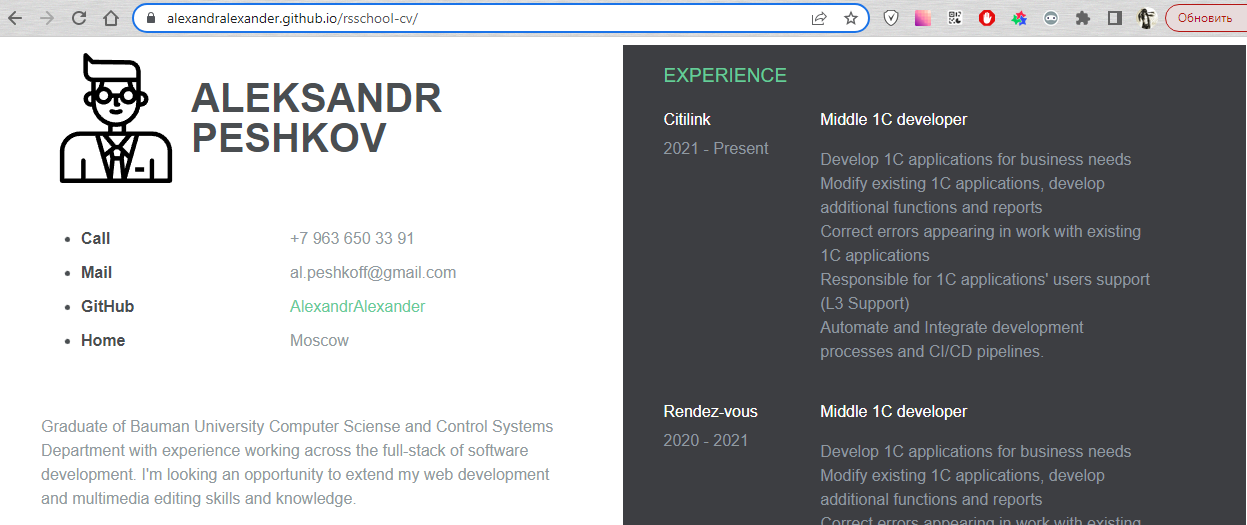Go back to the previous page

point(15,18)
